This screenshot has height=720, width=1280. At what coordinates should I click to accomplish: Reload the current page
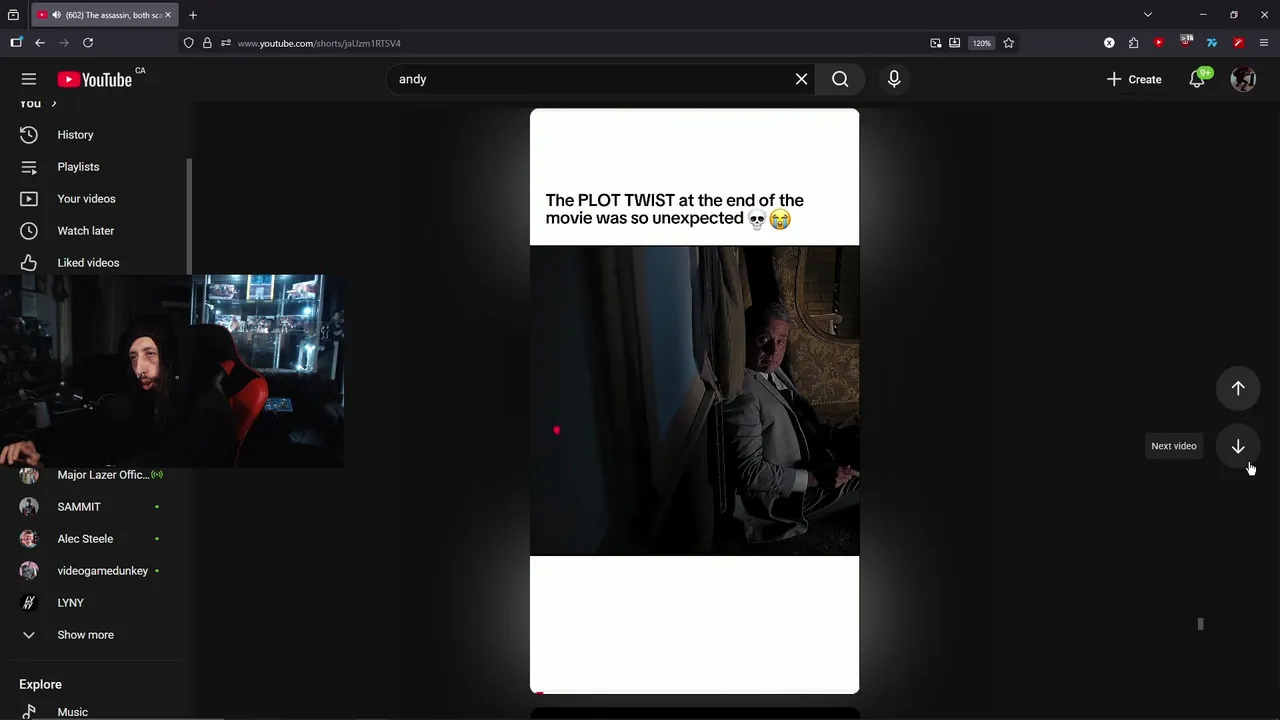88,43
